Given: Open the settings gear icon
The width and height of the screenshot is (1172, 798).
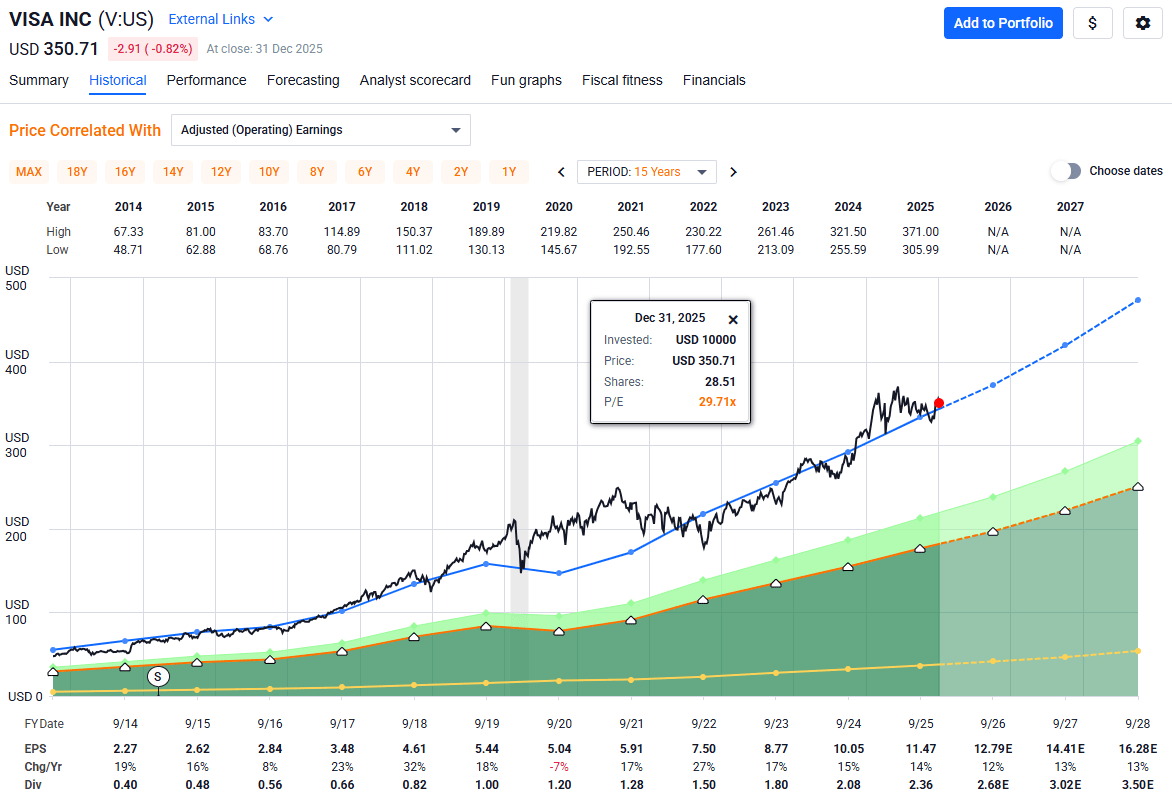Looking at the screenshot, I should tap(1143, 23).
